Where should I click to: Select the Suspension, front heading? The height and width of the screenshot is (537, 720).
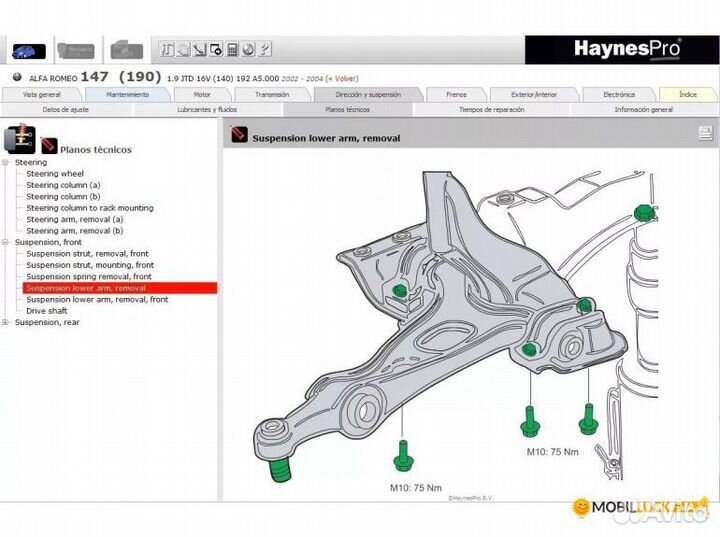tap(48, 243)
